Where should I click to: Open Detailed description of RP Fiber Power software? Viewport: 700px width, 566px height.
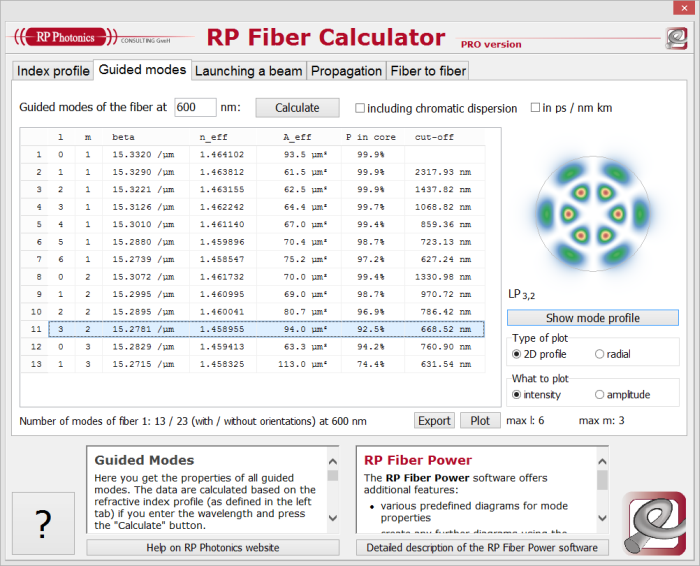[x=482, y=548]
